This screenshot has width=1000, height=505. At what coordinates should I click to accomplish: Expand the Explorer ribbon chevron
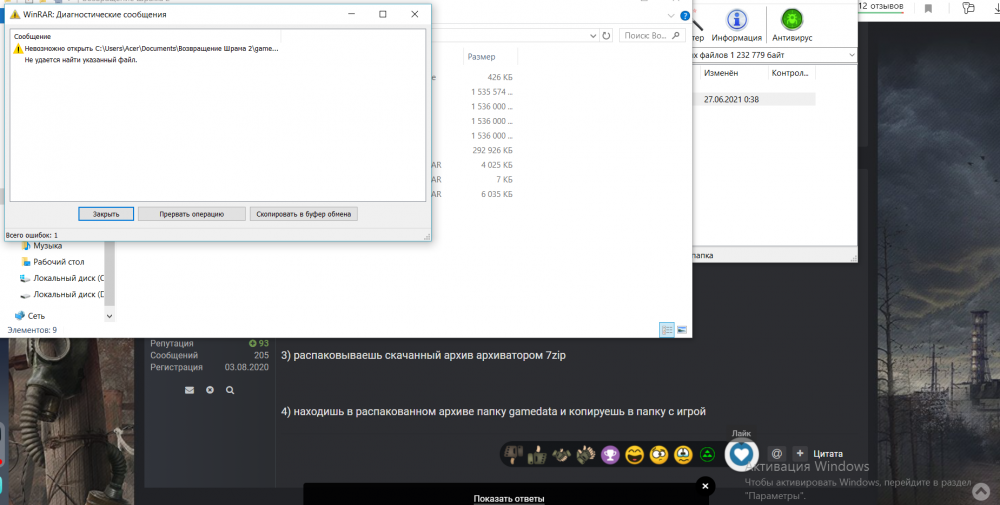tap(671, 16)
